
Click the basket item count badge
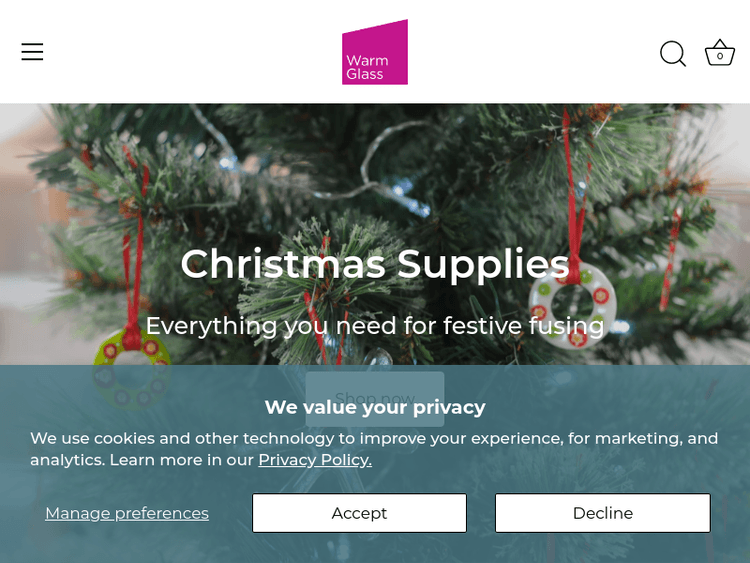click(x=720, y=57)
